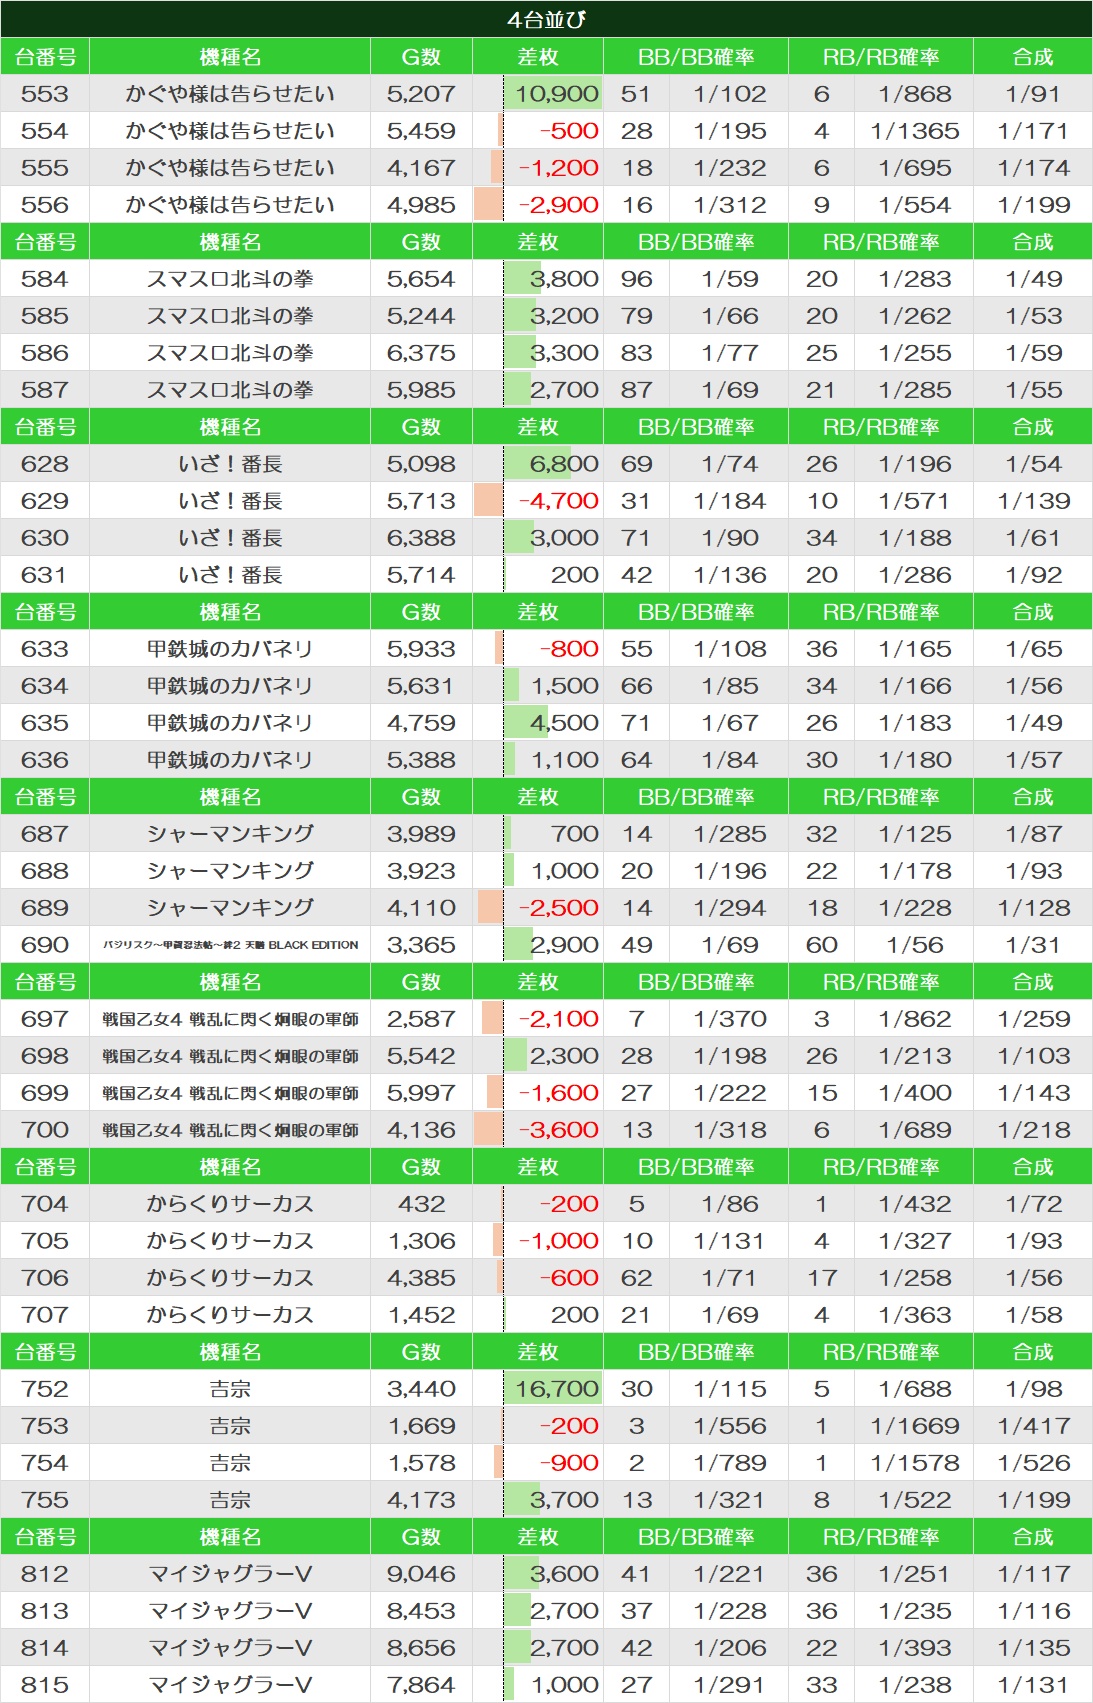
Task: Click machine number 587
Action: pos(45,390)
